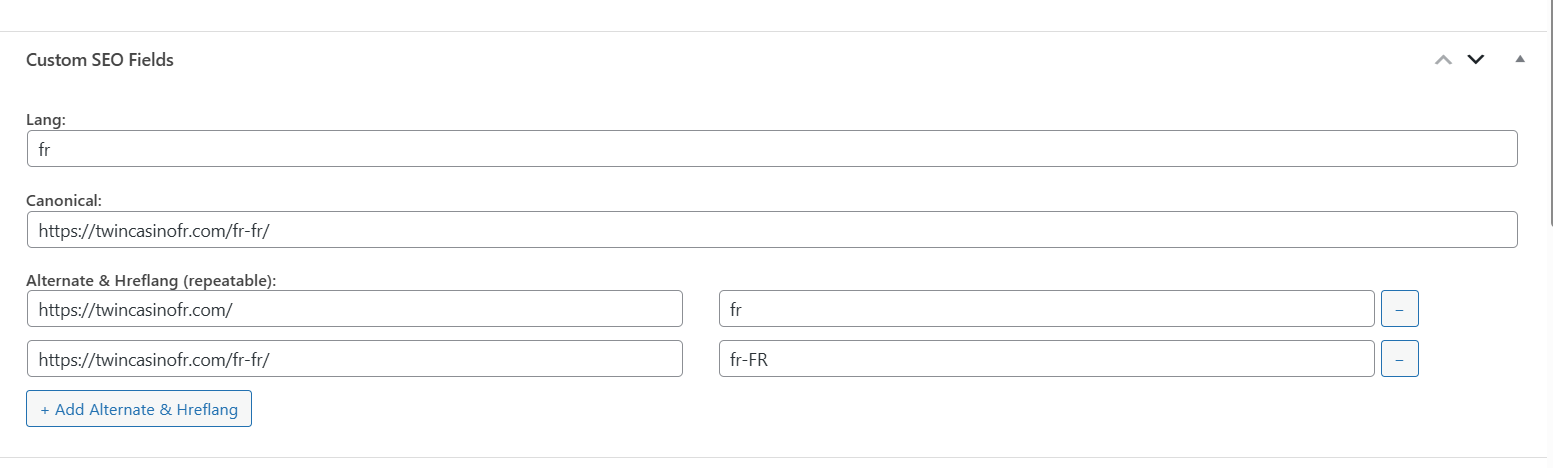This screenshot has height=468, width=1553.
Task: Edit the hreflang field containing fr
Action: click(x=1046, y=309)
